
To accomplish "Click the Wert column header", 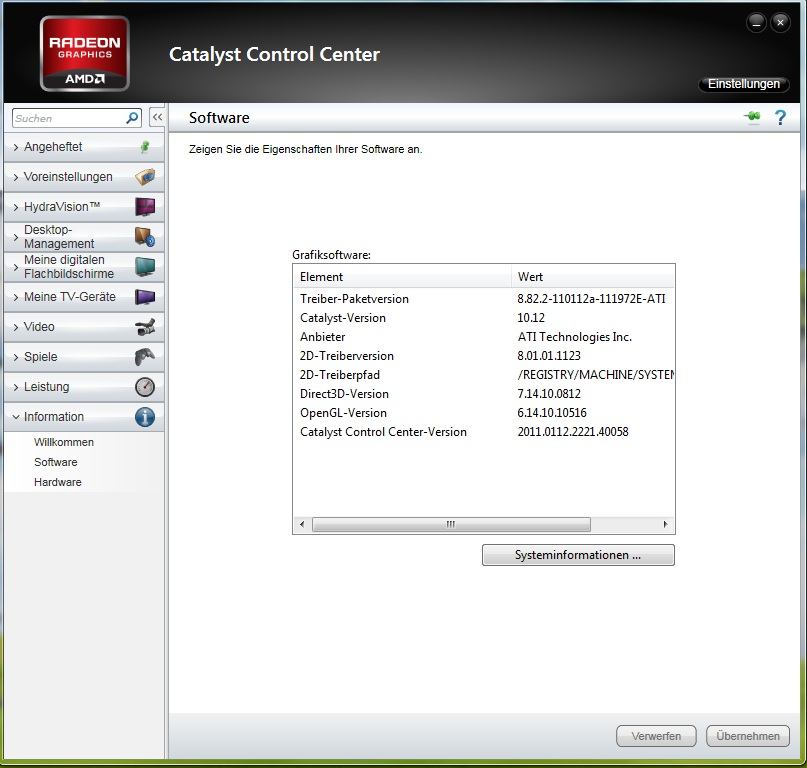I will [x=593, y=277].
